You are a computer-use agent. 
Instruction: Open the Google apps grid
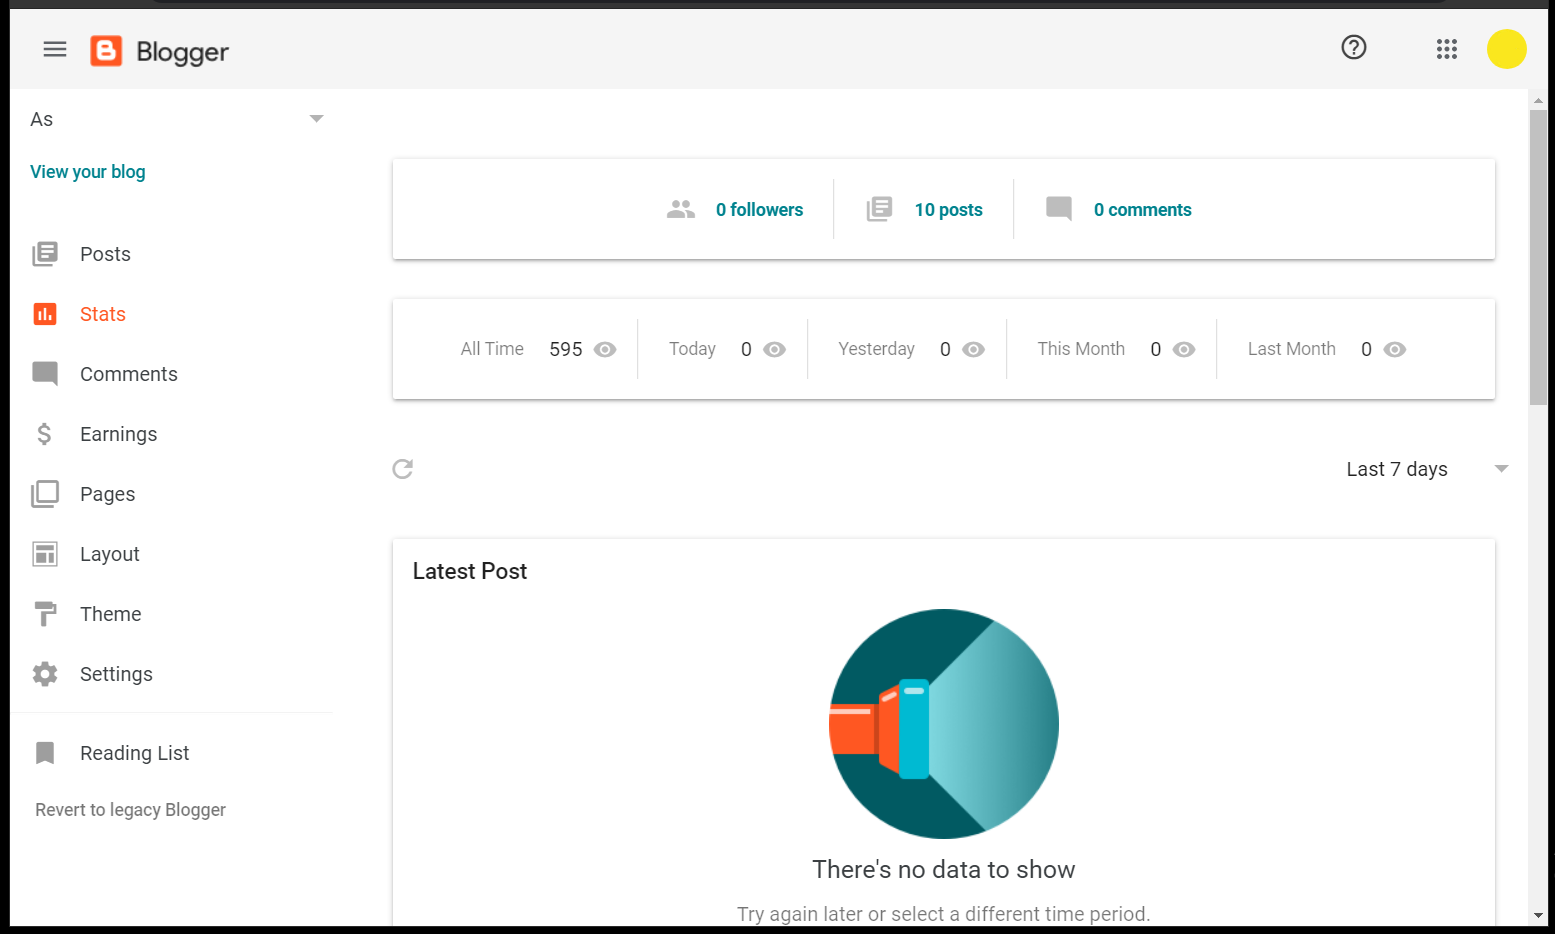[1446, 48]
